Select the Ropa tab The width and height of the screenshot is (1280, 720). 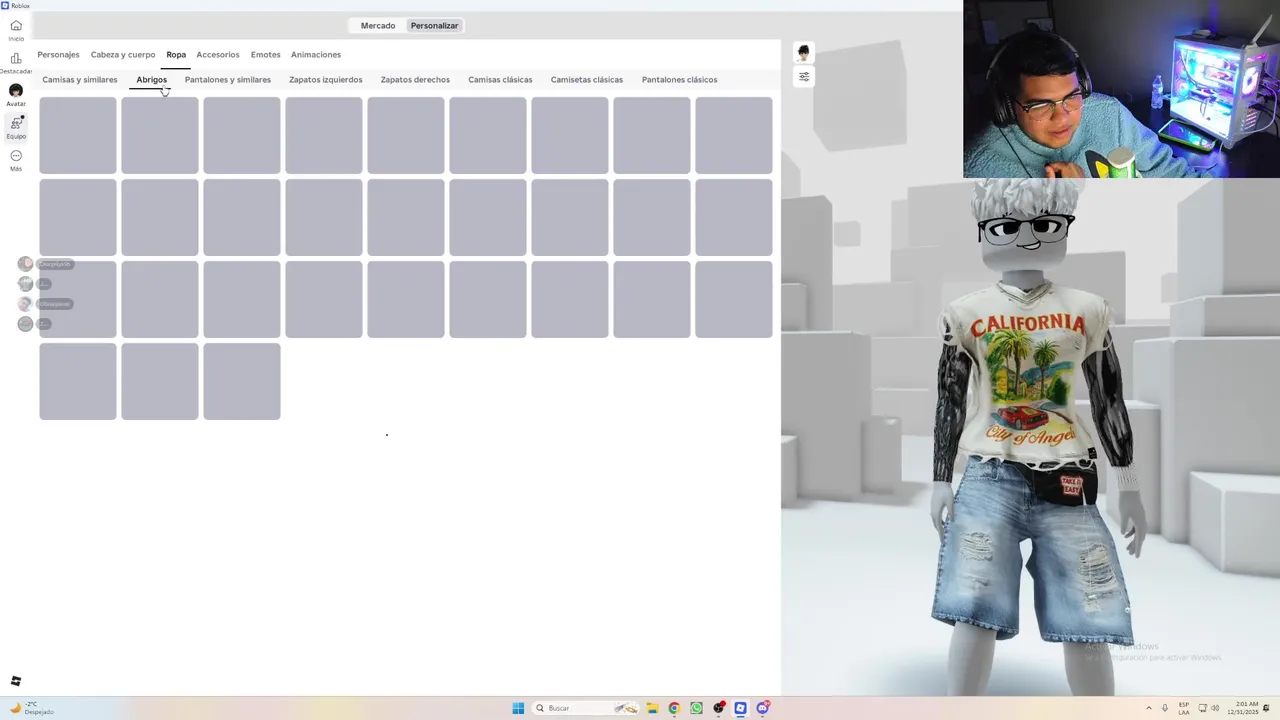tap(176, 55)
